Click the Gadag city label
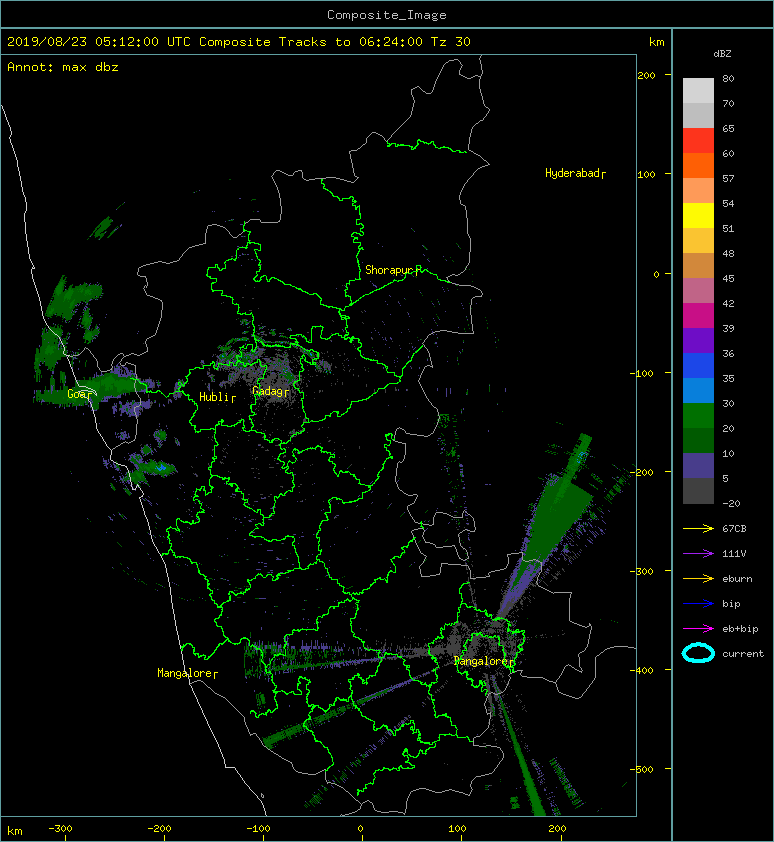 coord(267,391)
